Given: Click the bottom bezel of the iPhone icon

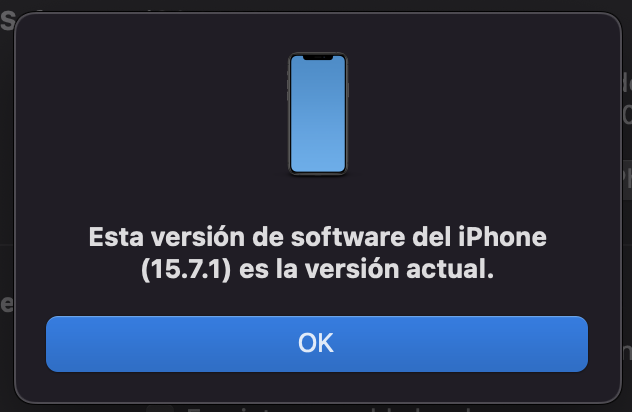Looking at the screenshot, I should (318, 174).
